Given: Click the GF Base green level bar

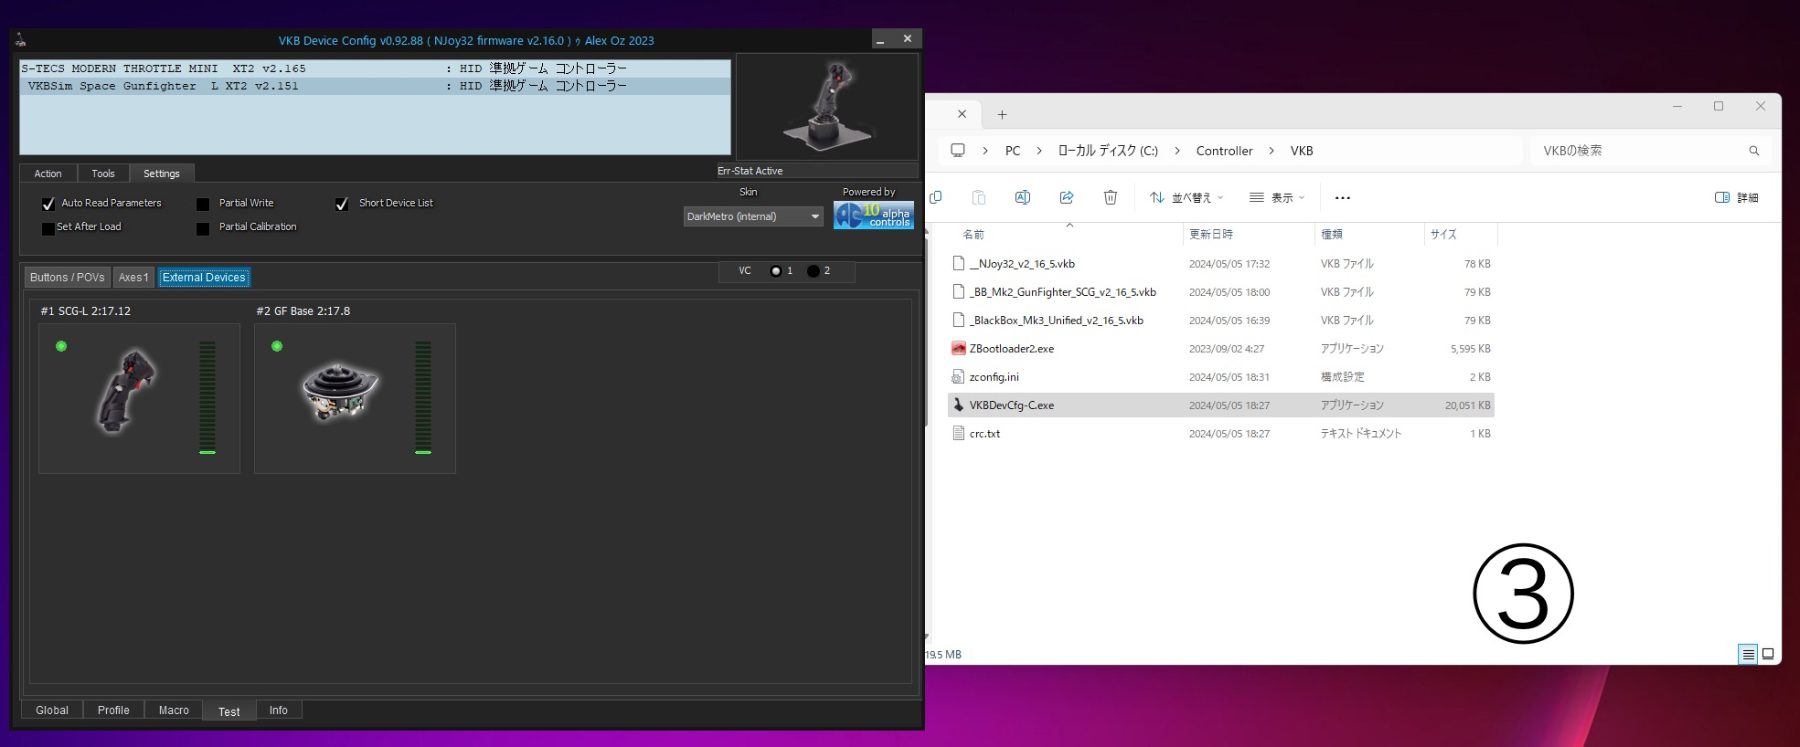Looking at the screenshot, I should coord(423,397).
